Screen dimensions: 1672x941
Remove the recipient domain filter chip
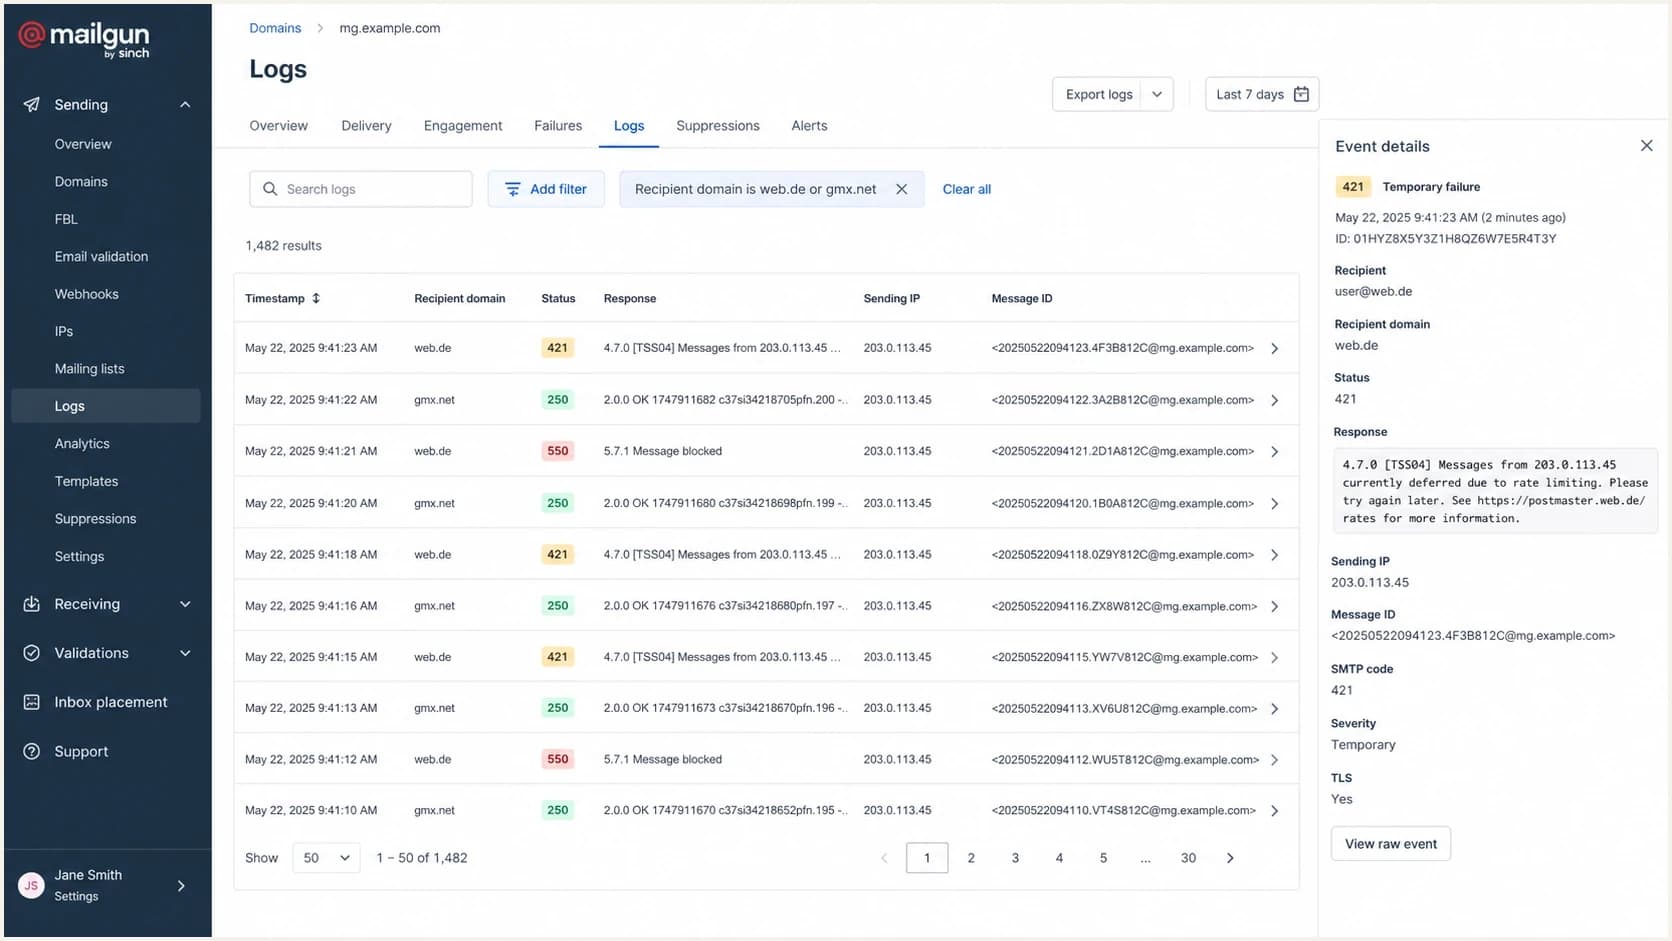pos(901,189)
